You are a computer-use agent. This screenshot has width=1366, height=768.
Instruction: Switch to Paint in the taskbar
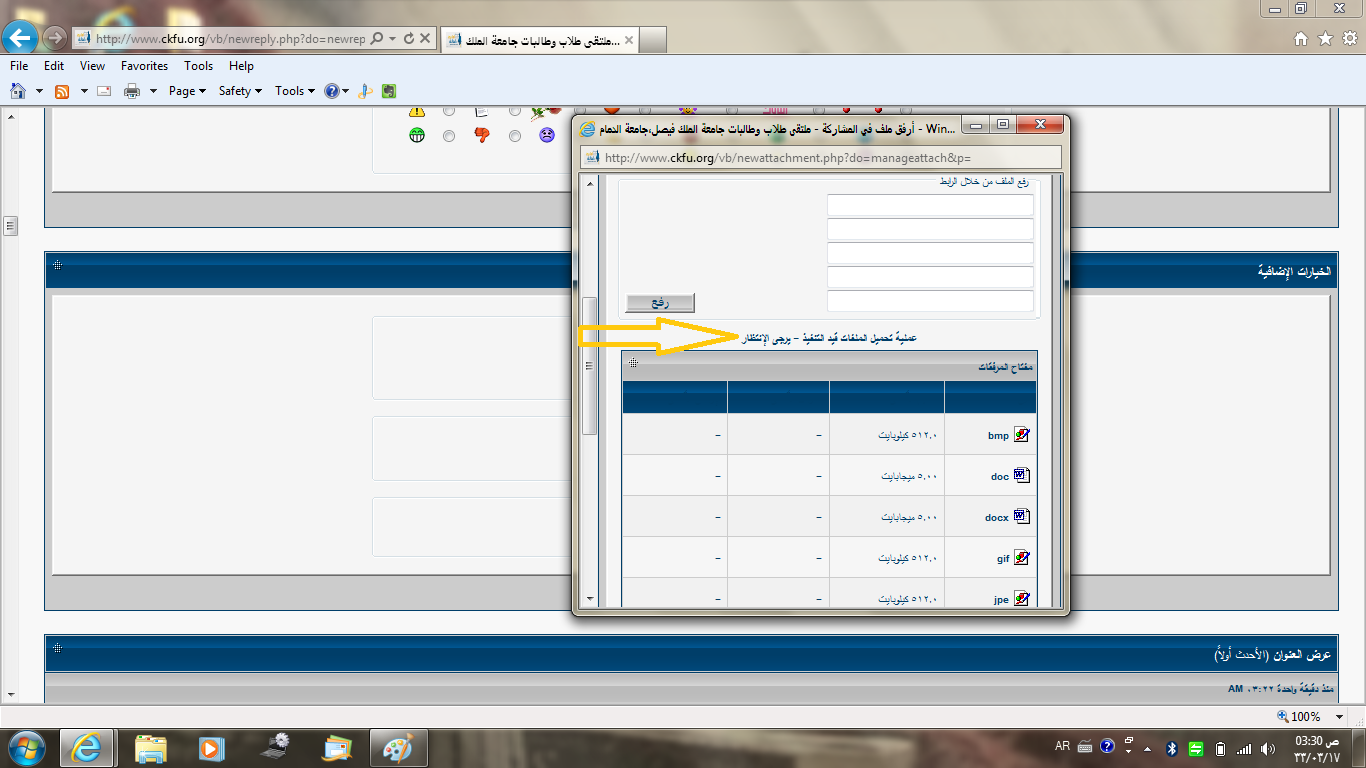tap(399, 748)
